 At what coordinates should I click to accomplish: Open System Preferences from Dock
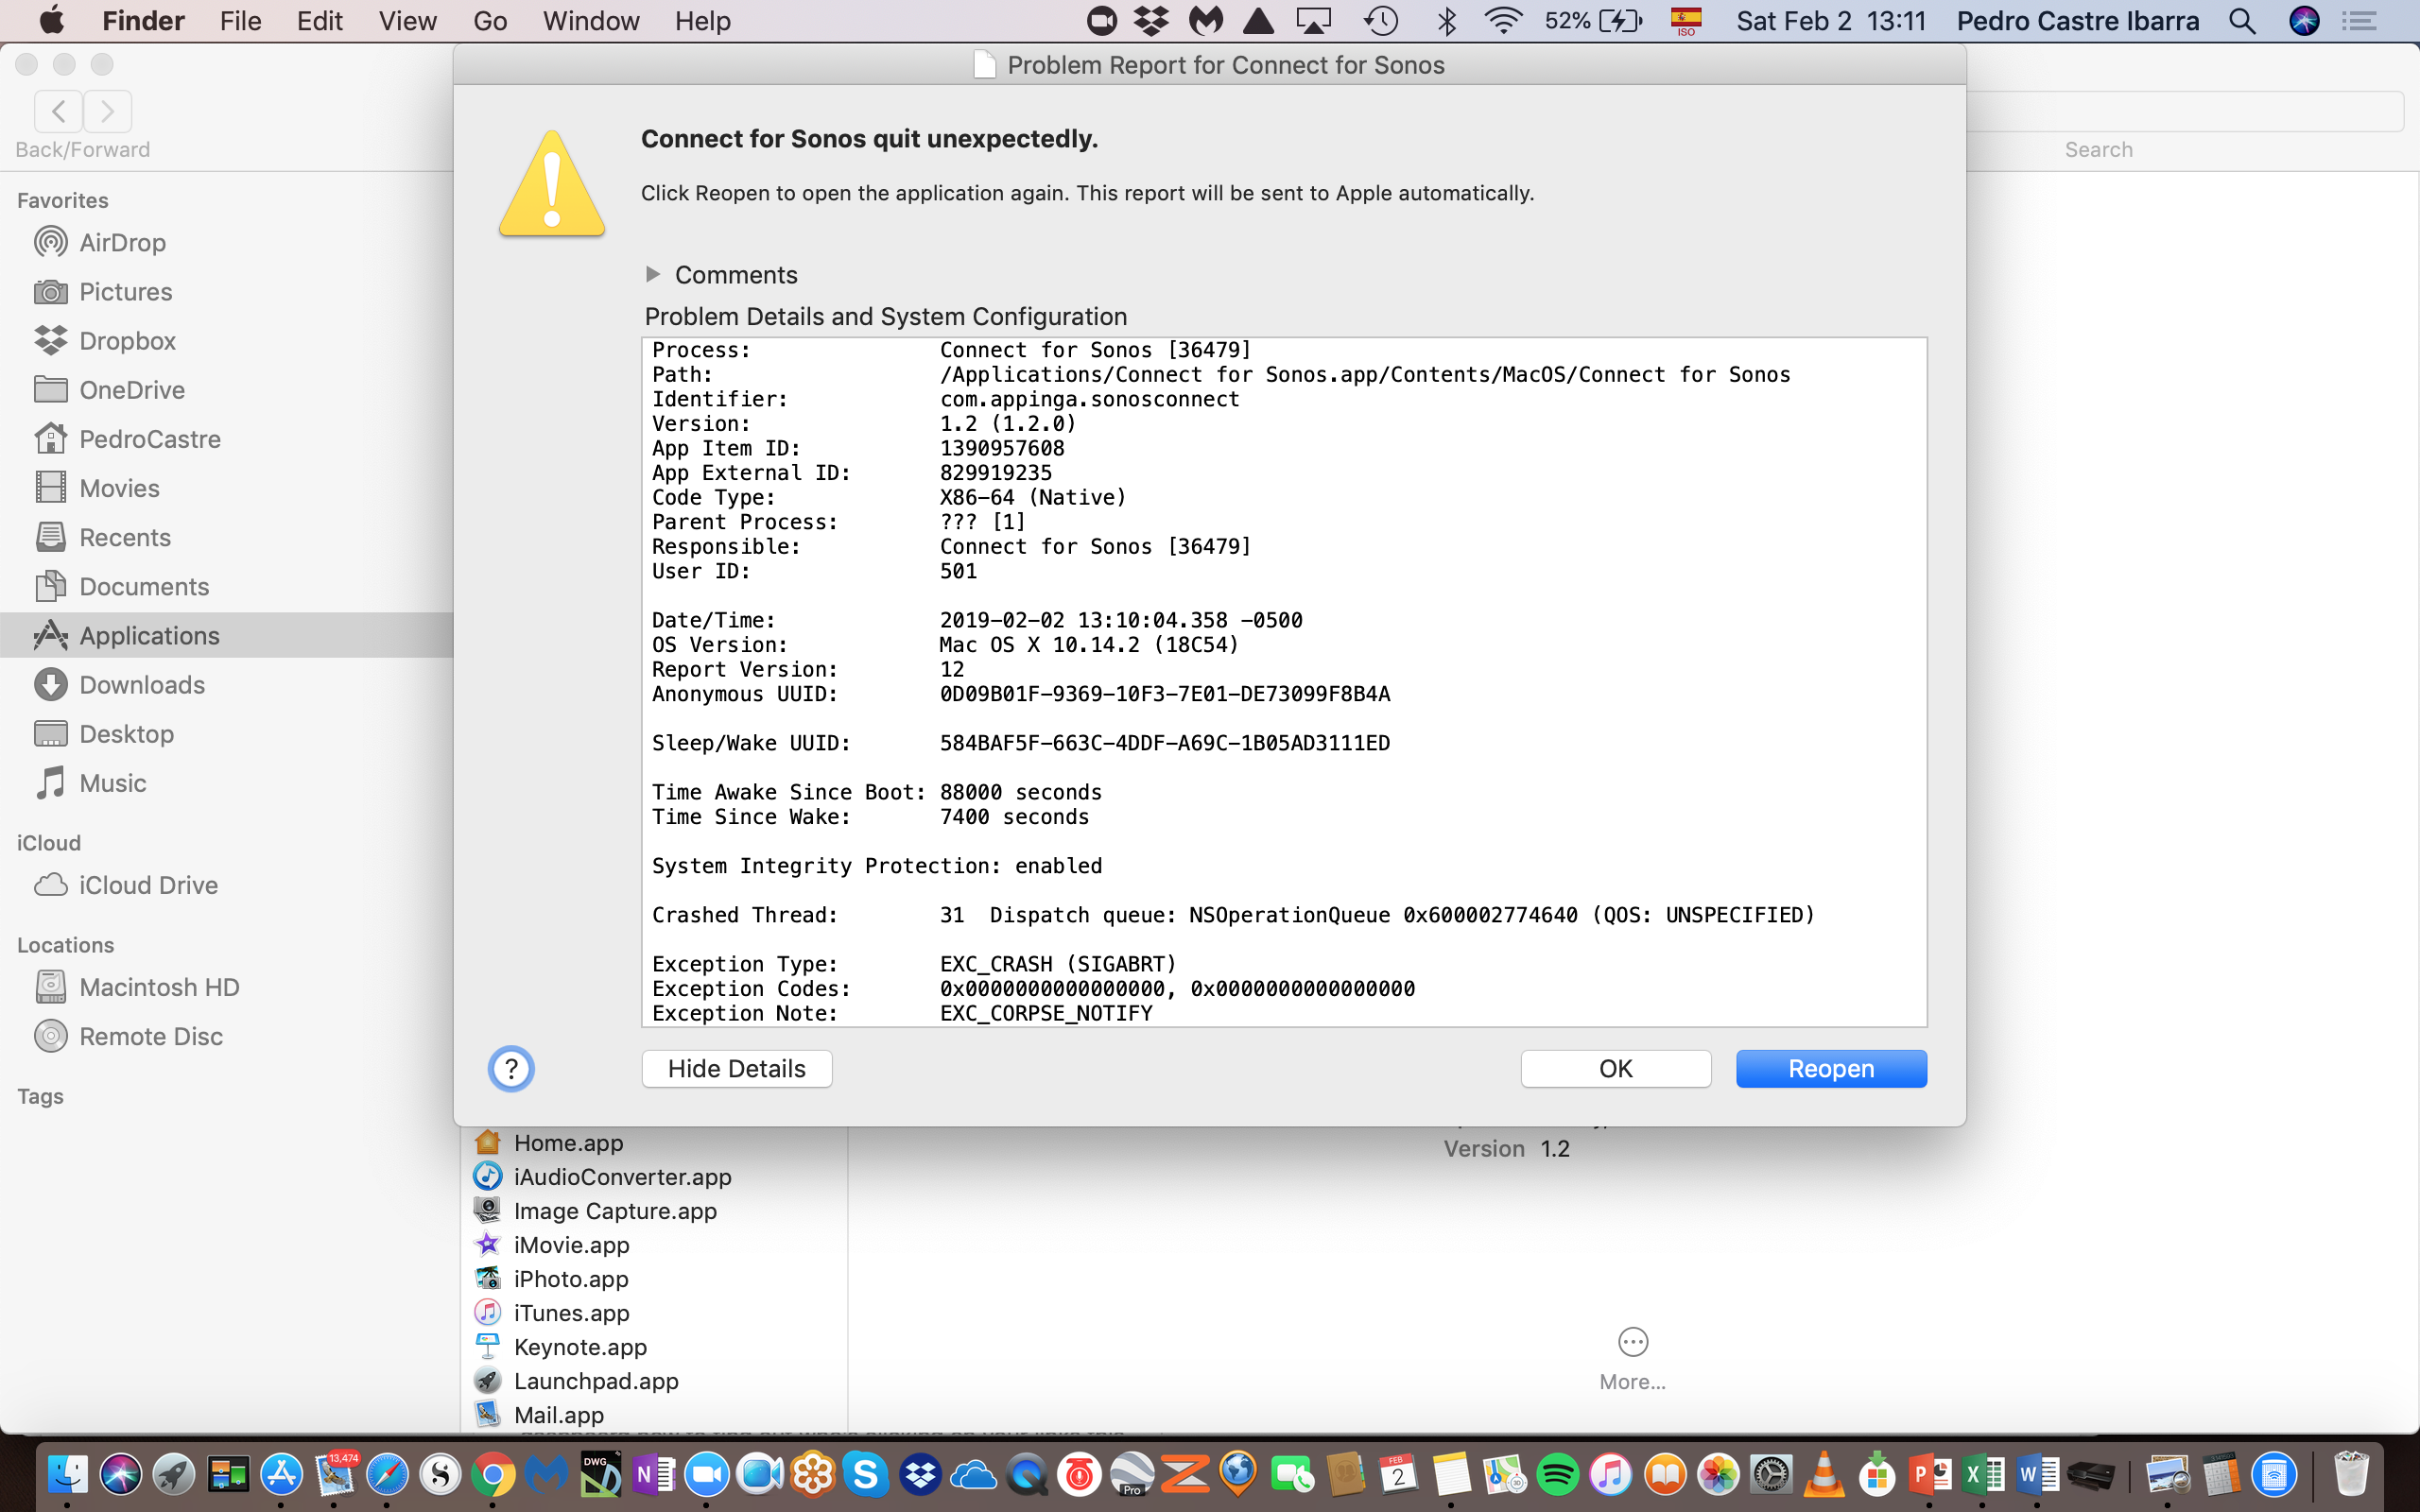point(1771,1474)
